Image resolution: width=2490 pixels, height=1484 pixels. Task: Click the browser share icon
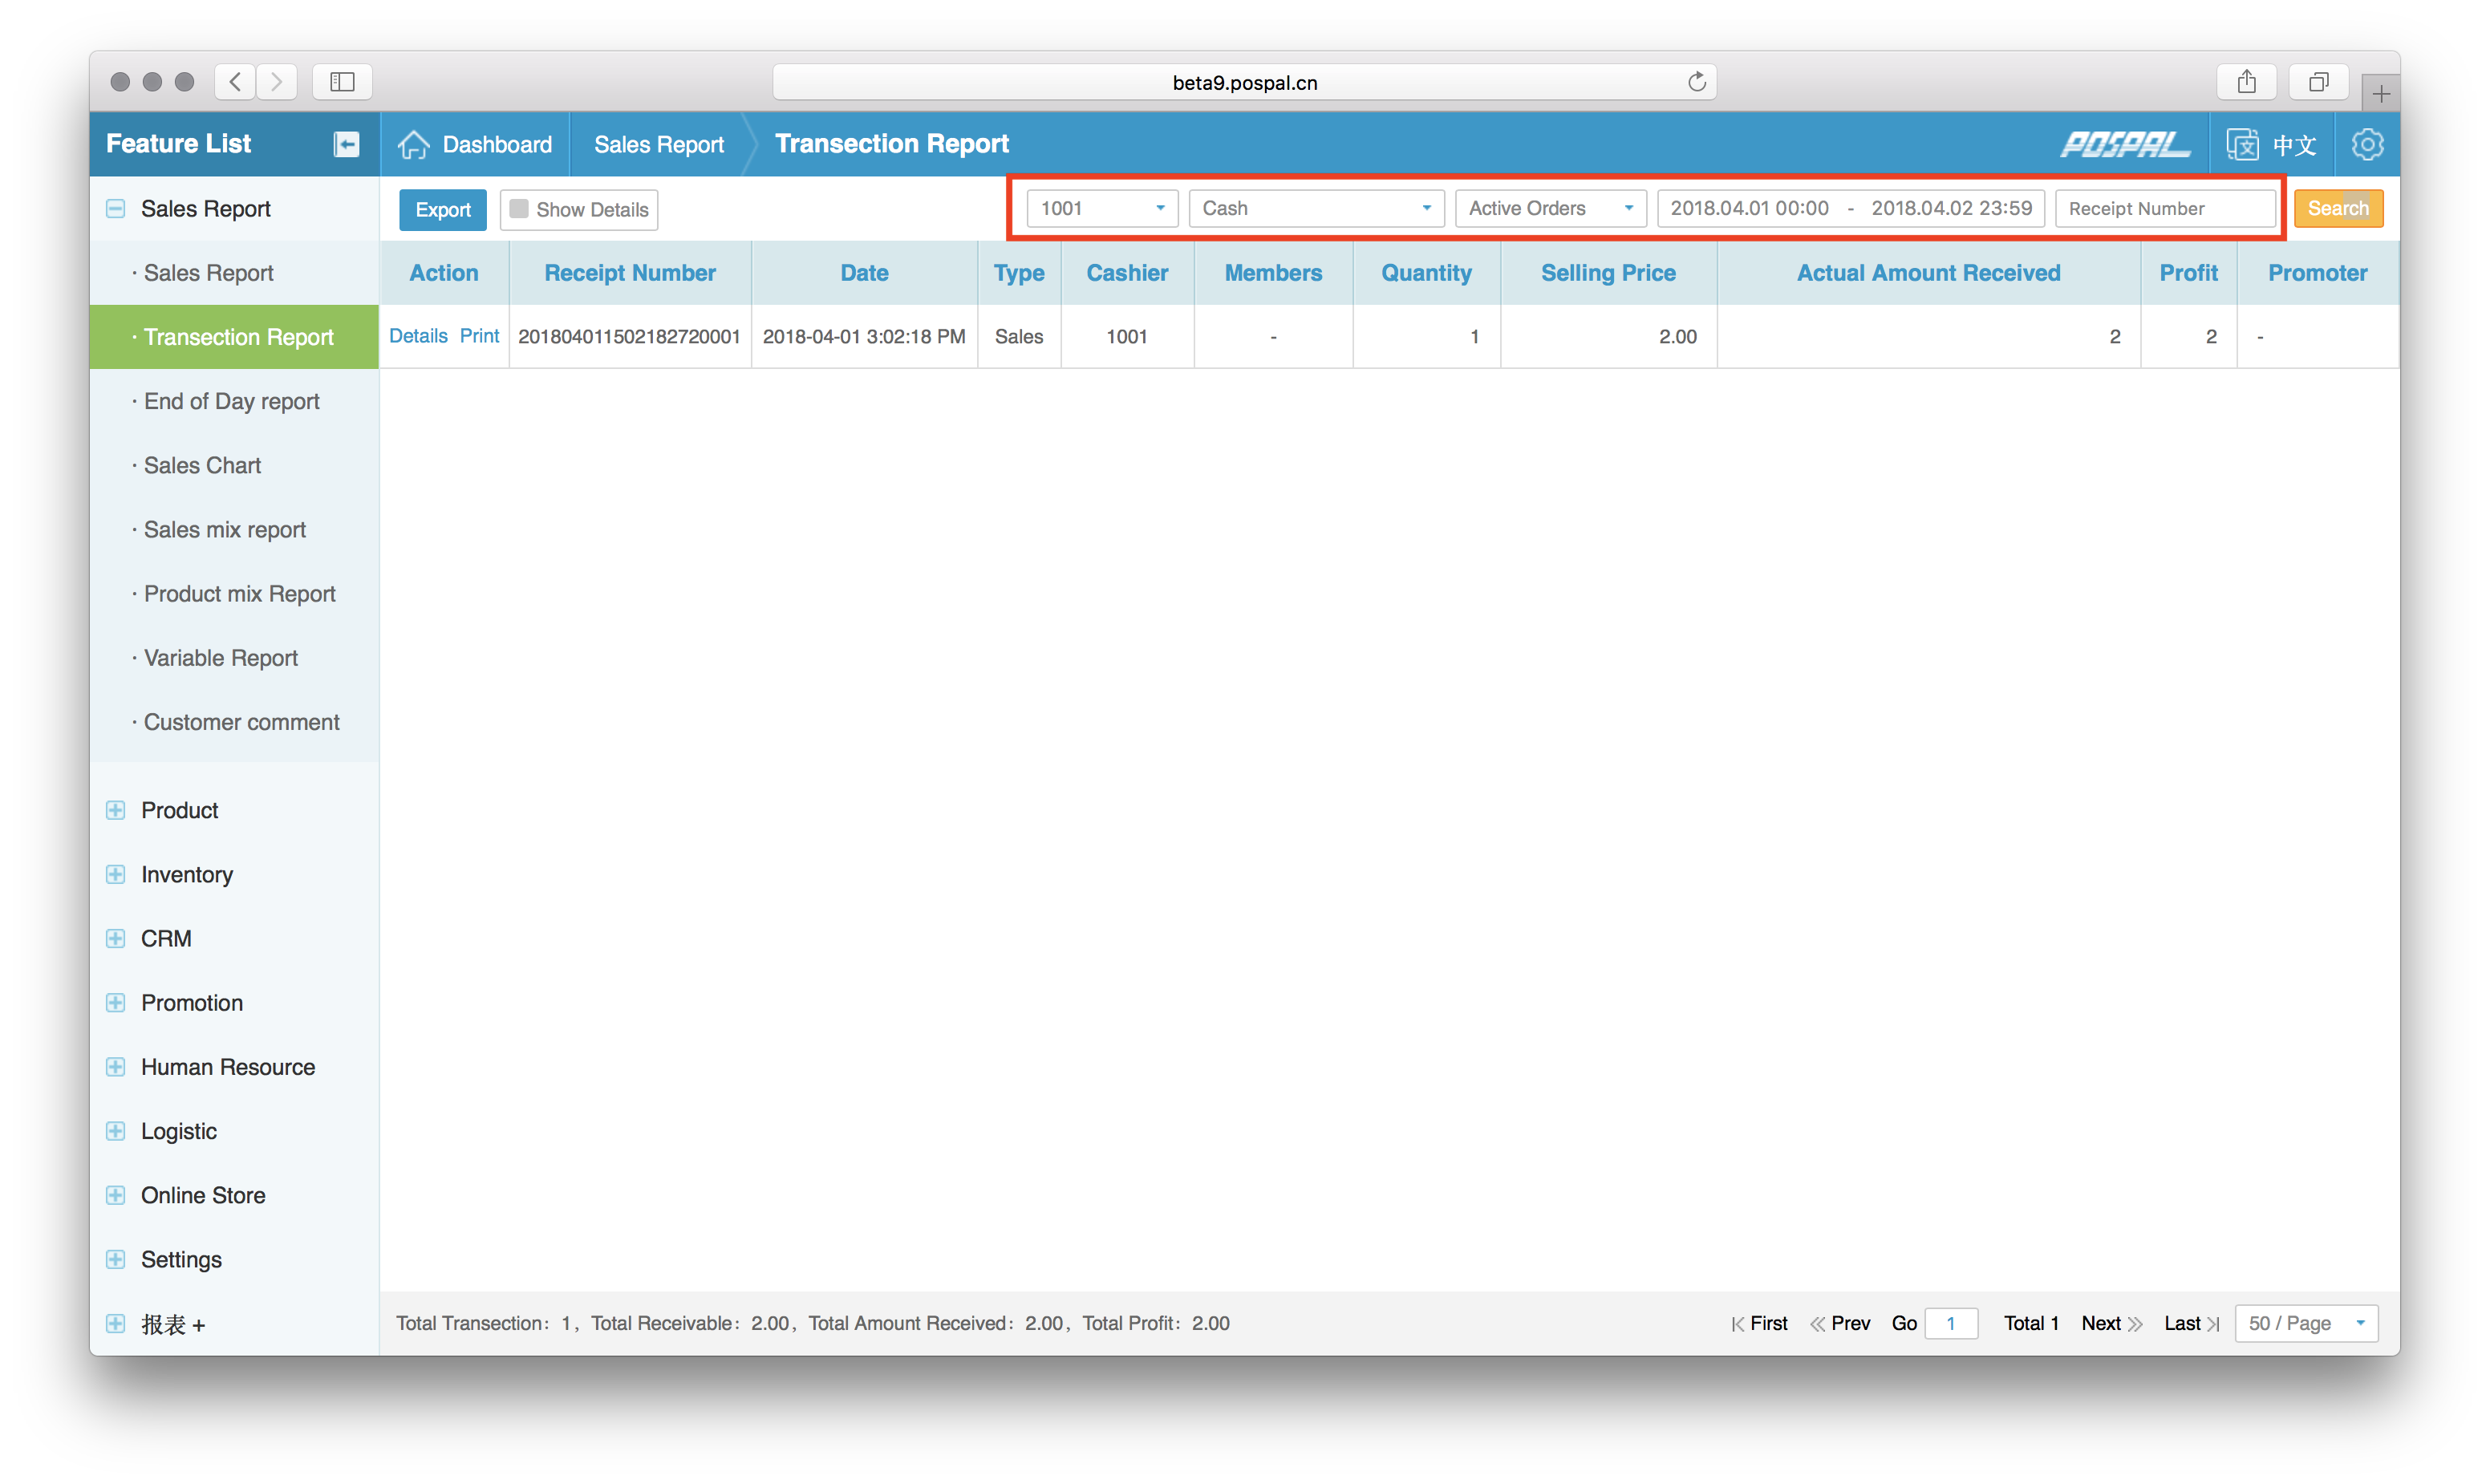[2246, 82]
